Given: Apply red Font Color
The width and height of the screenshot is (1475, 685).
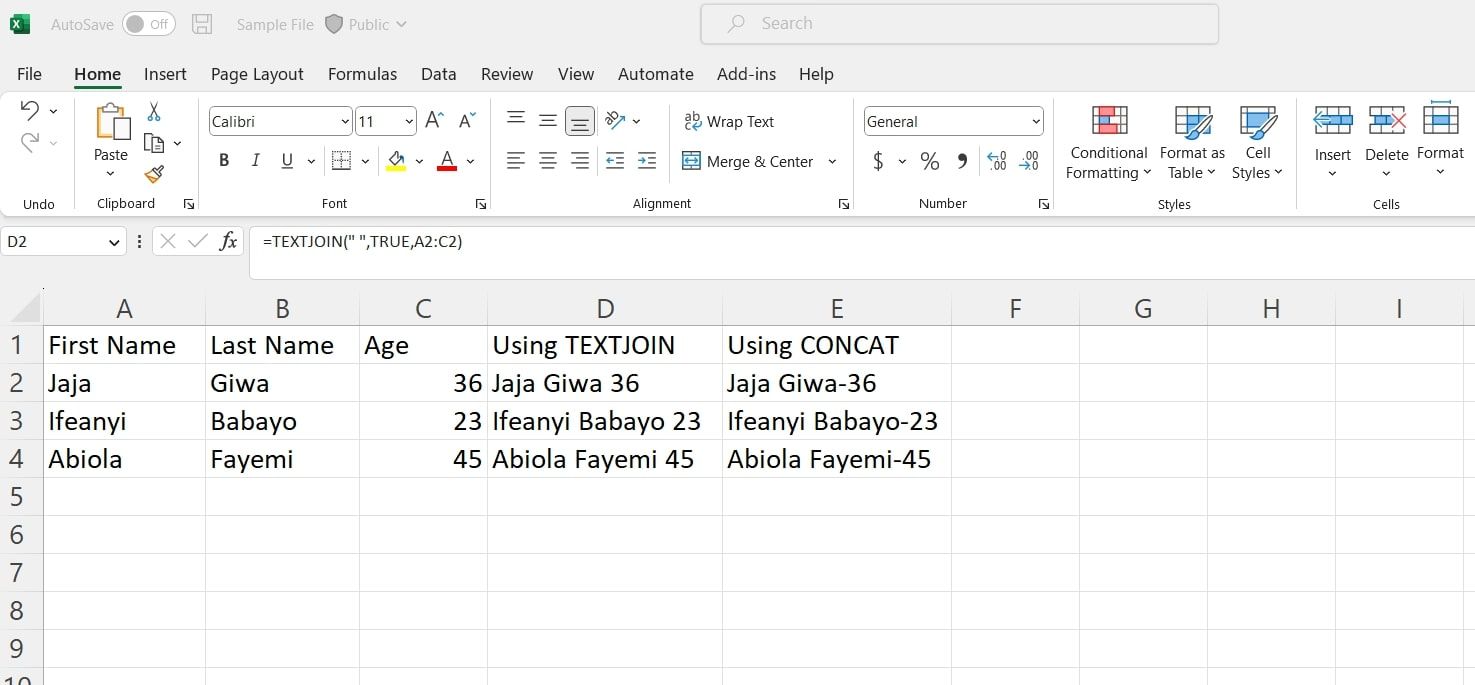Looking at the screenshot, I should [447, 160].
